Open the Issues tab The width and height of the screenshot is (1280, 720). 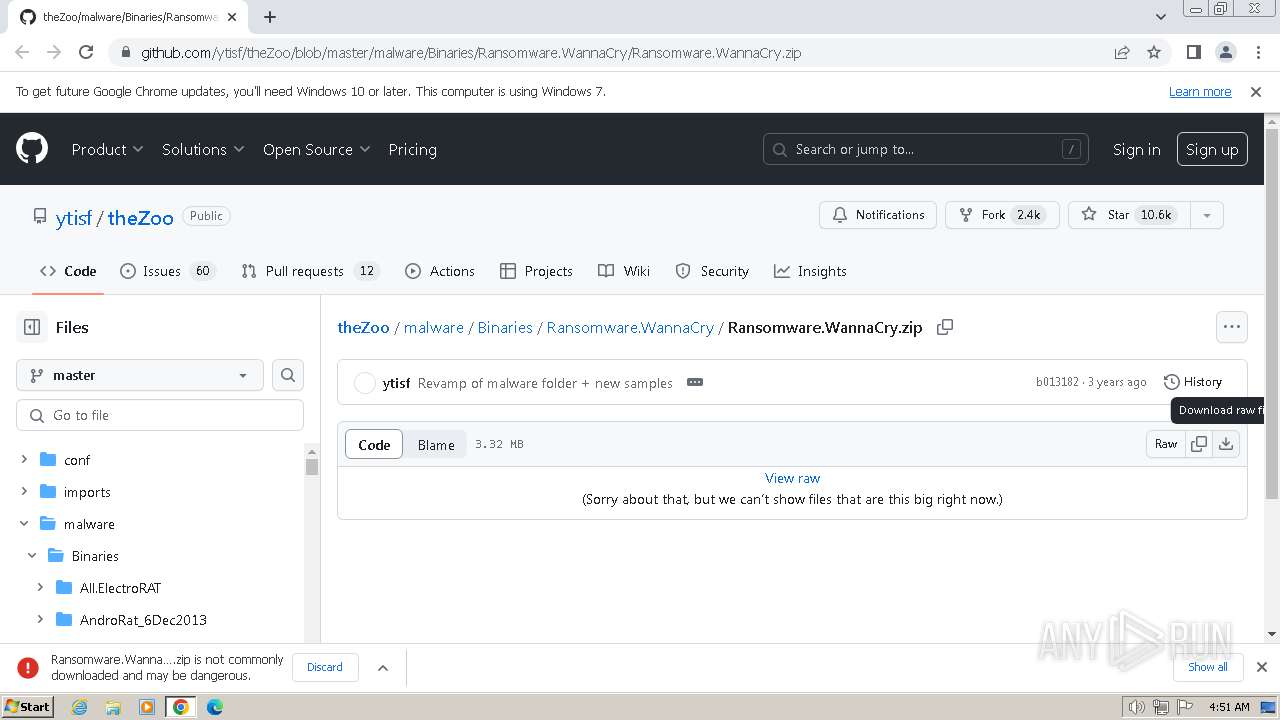click(168, 271)
